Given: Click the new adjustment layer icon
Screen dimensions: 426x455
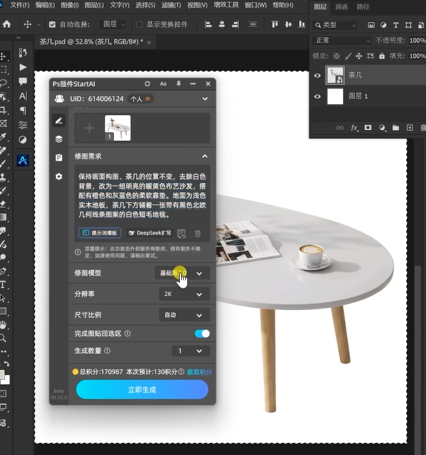Looking at the screenshot, I should [382, 128].
